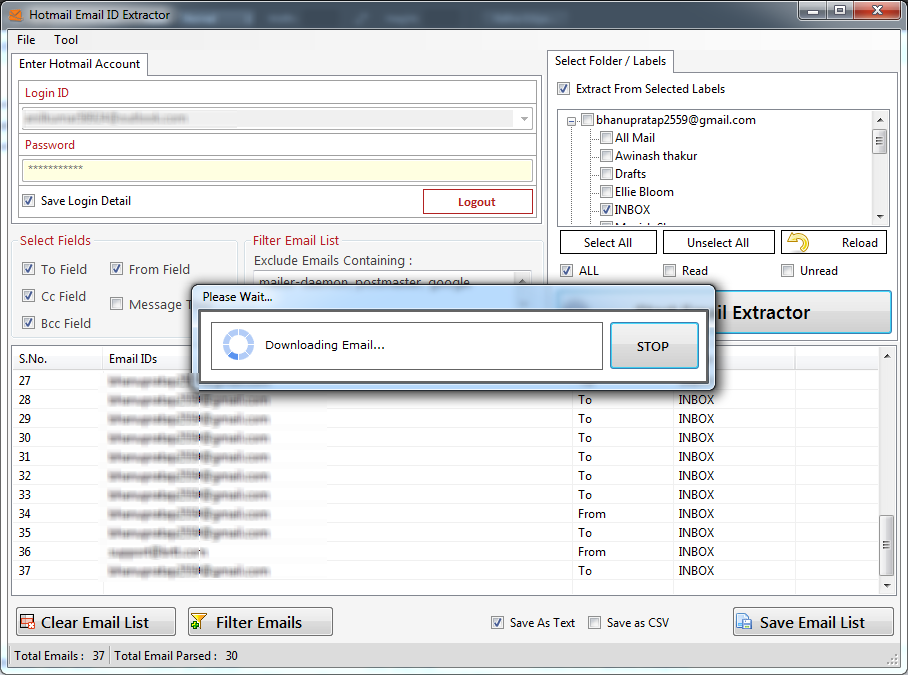Enable the Read messages checkbox
The image size is (908, 675).
(x=670, y=270)
